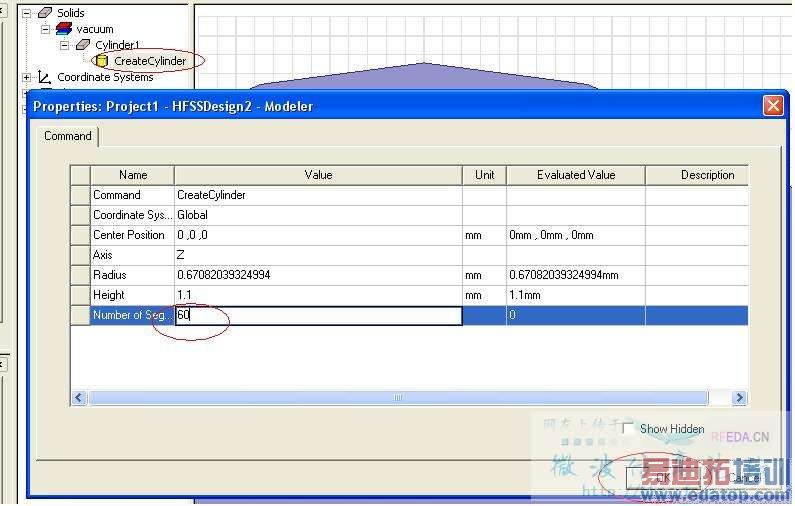Open the Command tab

[68, 136]
